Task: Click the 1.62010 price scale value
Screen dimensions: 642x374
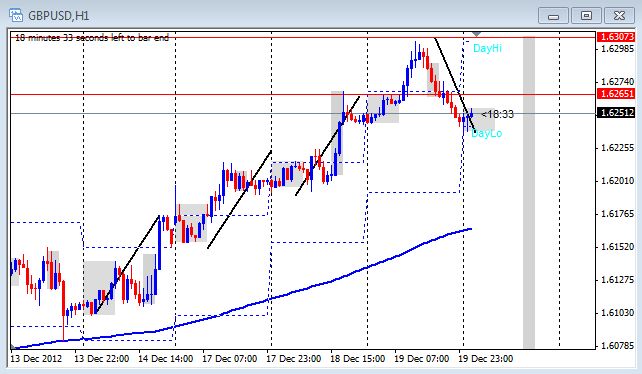Action: (617, 181)
